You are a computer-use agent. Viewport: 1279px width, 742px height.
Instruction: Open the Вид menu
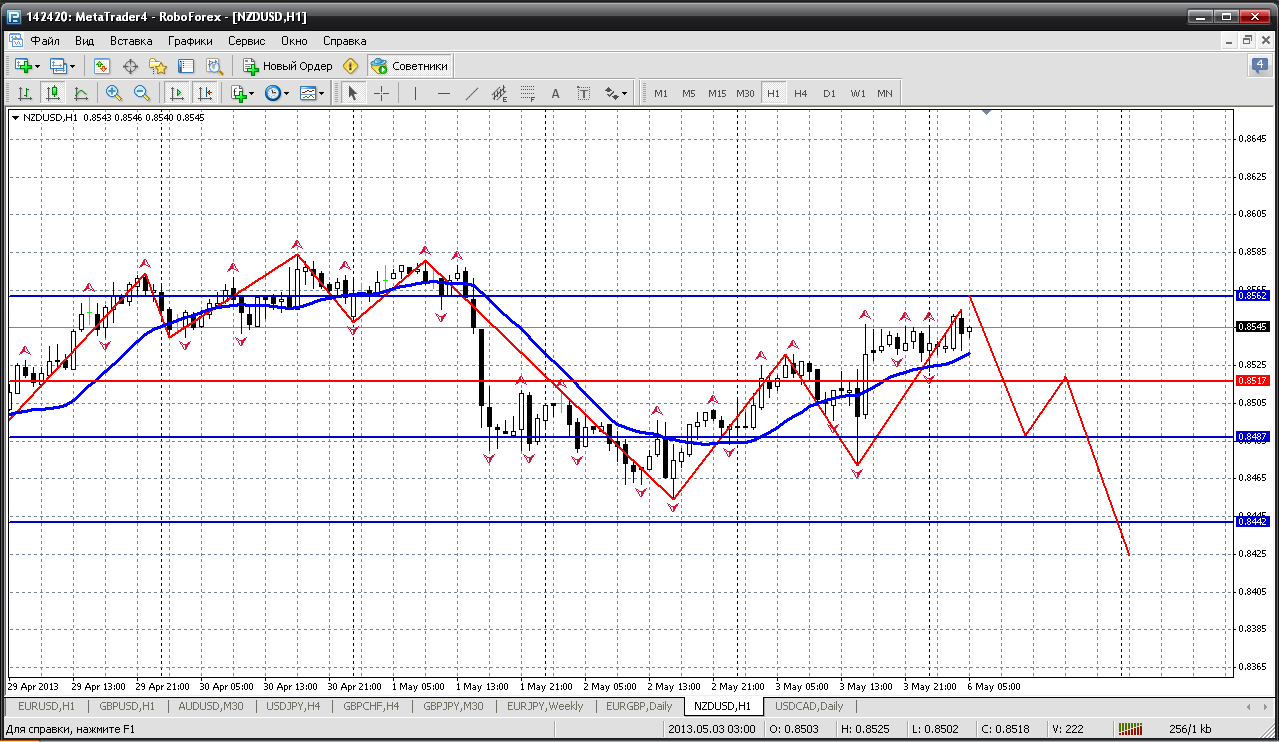85,41
